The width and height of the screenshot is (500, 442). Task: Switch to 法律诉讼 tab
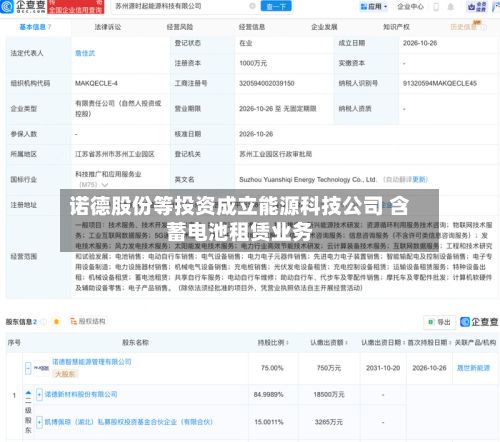click(108, 27)
